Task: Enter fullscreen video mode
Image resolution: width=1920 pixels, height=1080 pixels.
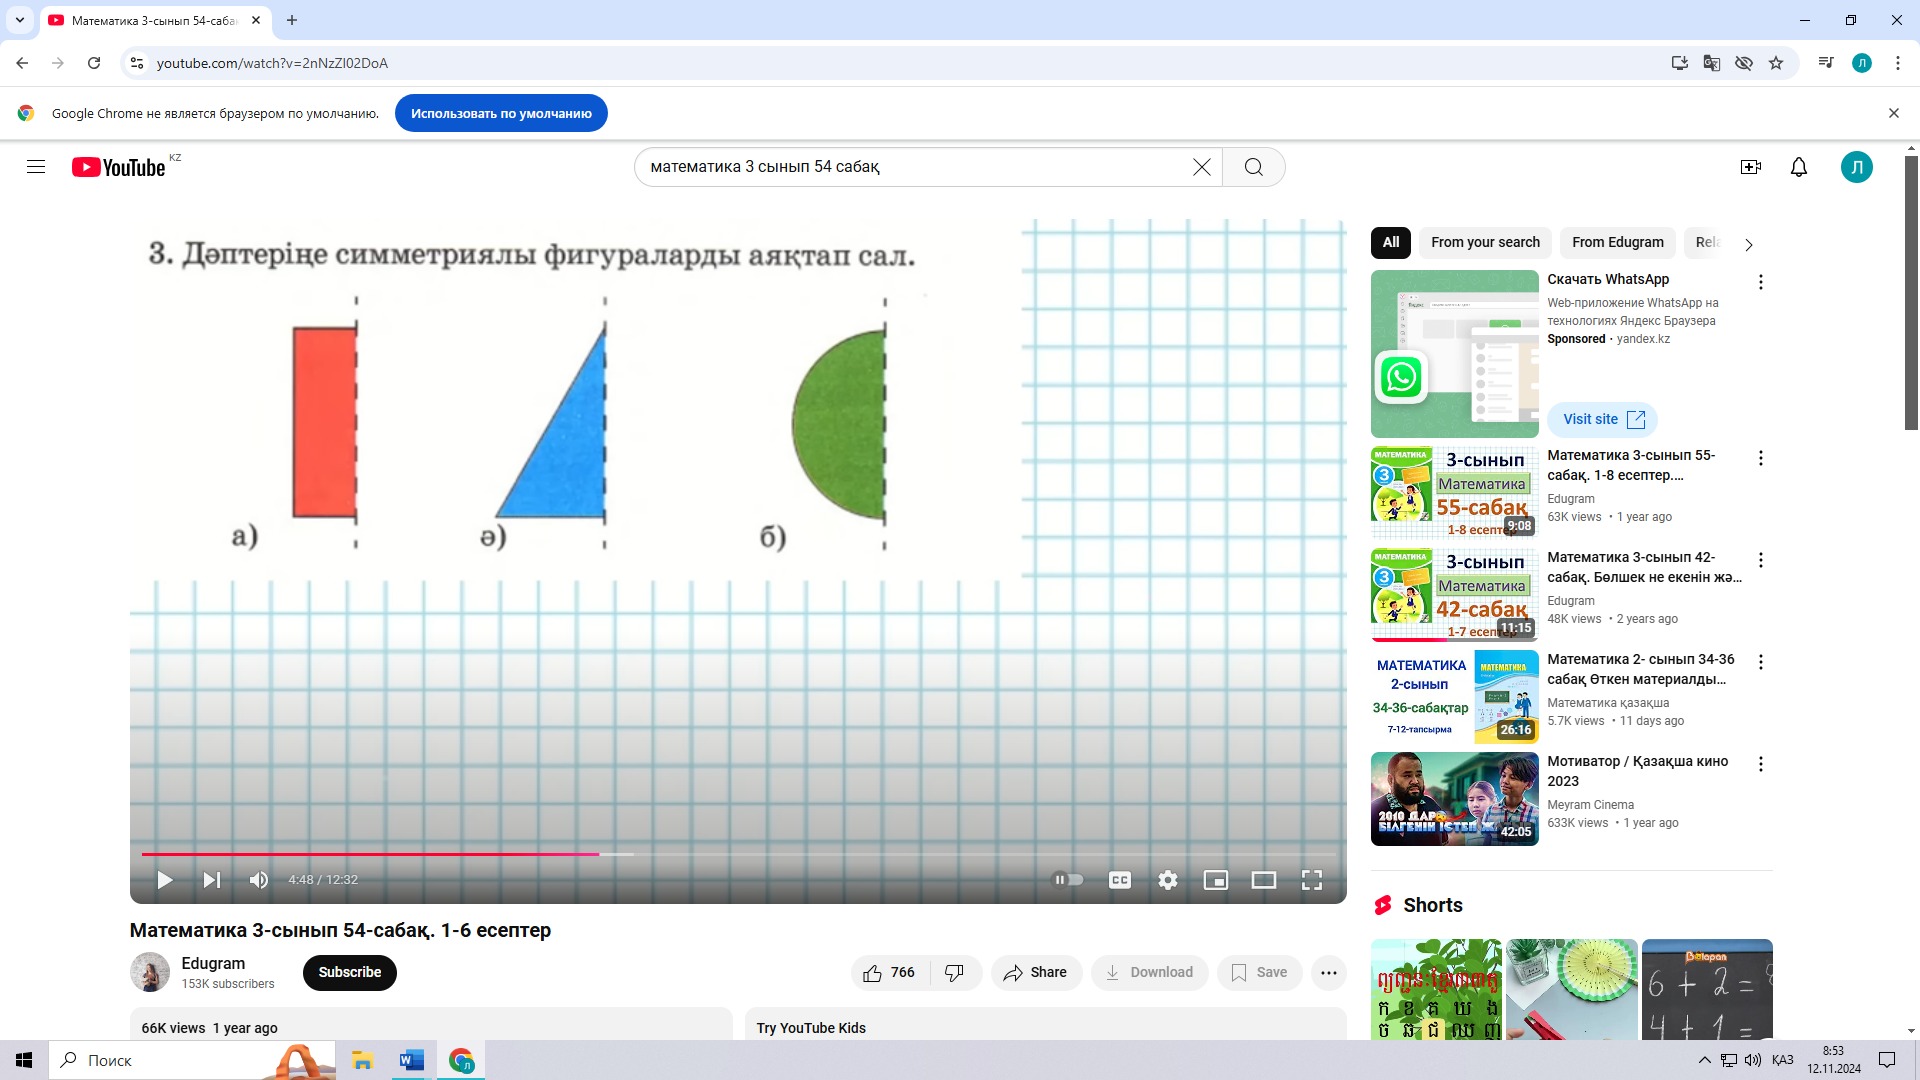Action: coord(1311,880)
